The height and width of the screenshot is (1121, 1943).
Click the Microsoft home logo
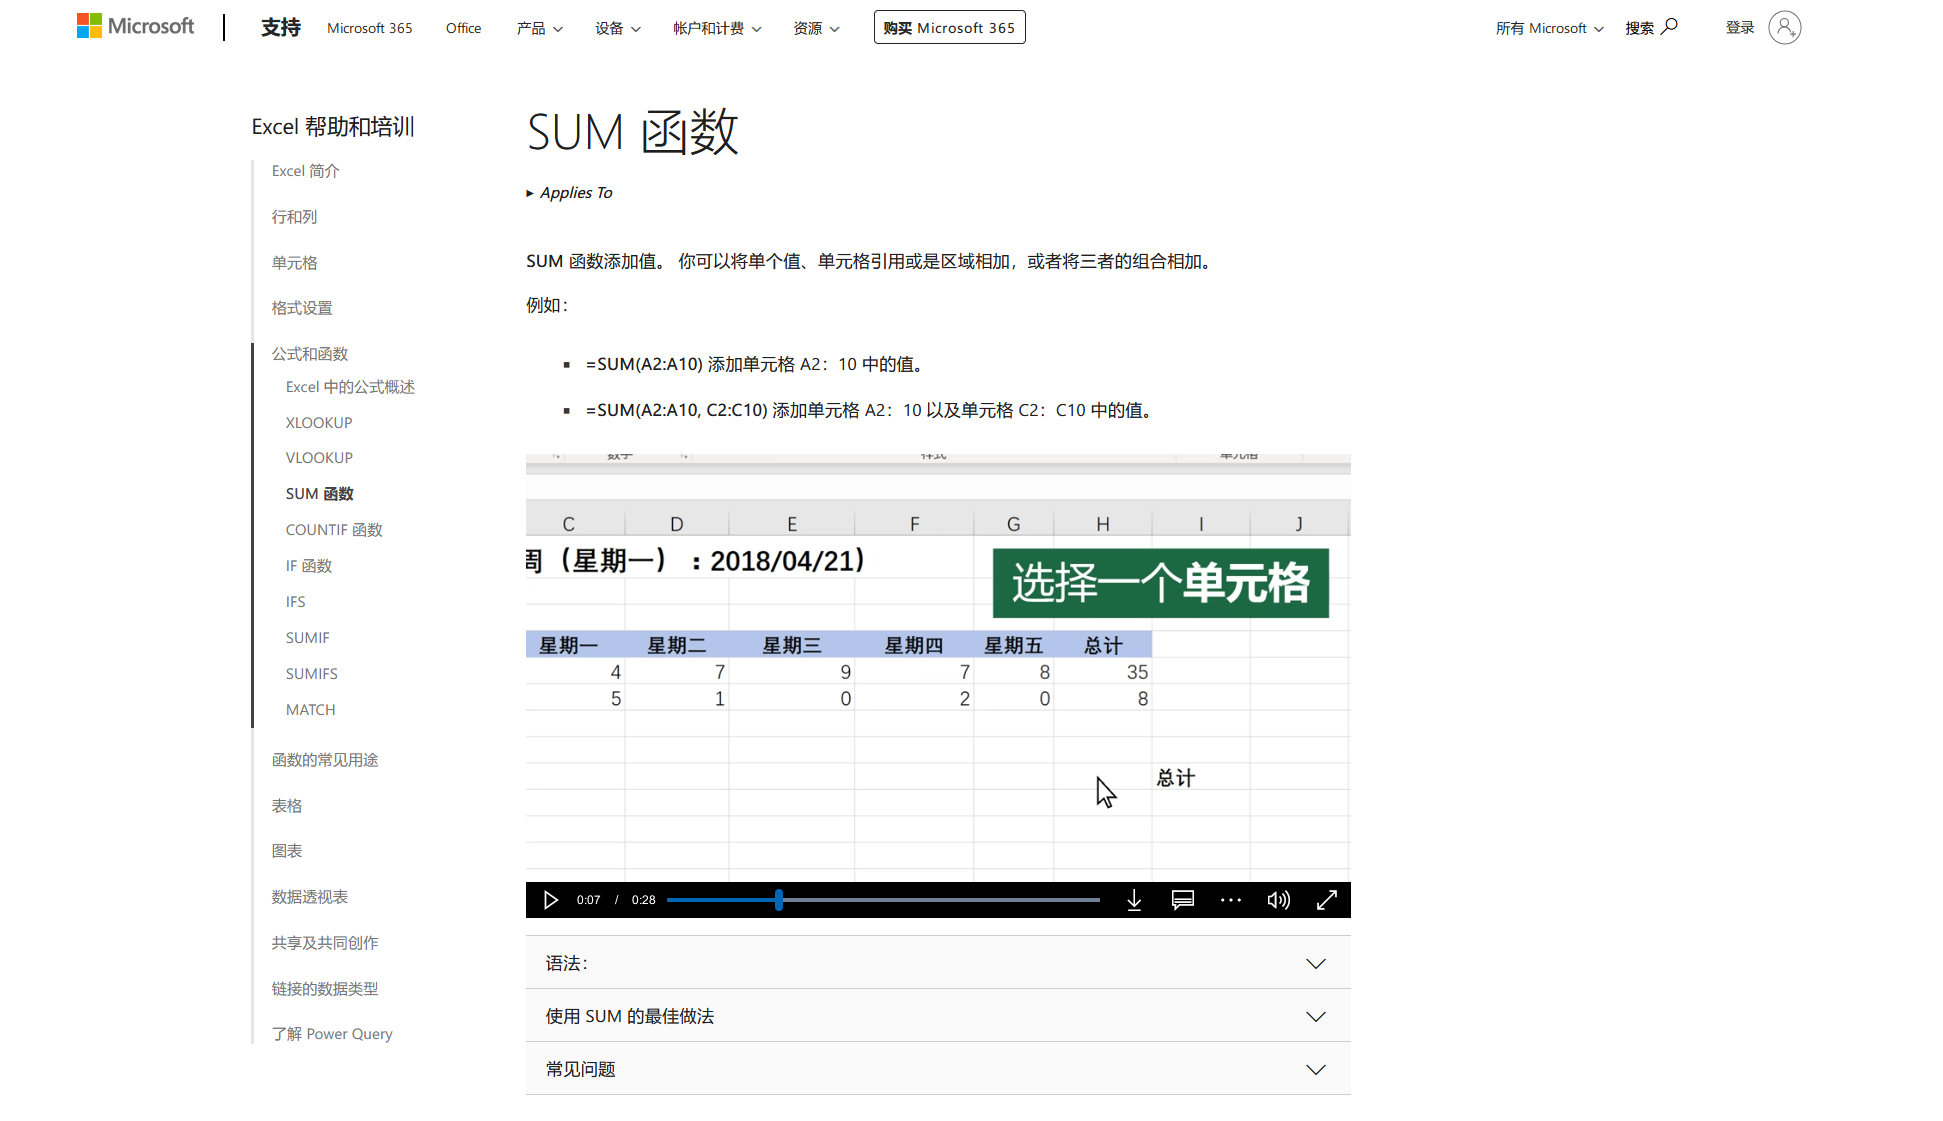[x=135, y=25]
